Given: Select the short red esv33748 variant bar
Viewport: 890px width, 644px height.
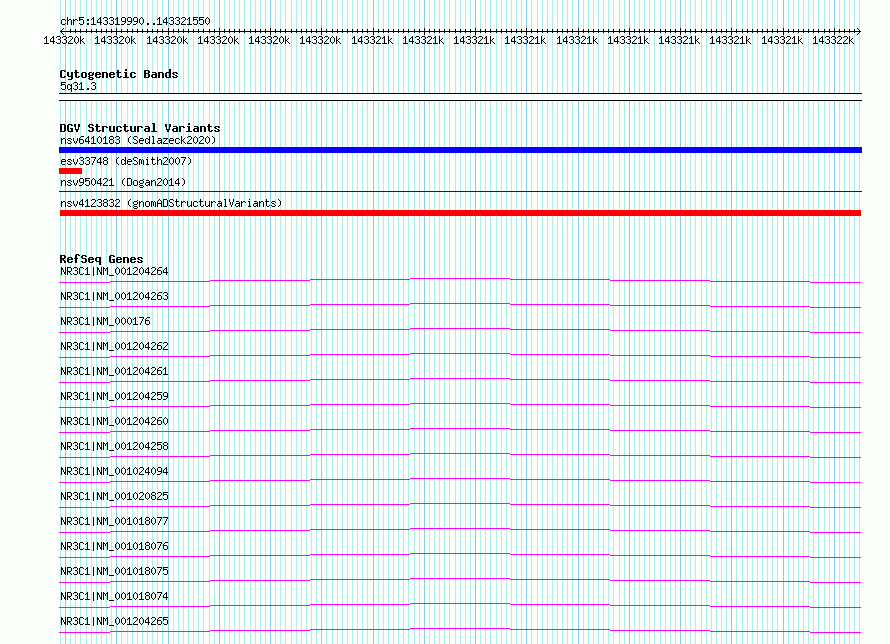Looking at the screenshot, I should click(x=70, y=171).
